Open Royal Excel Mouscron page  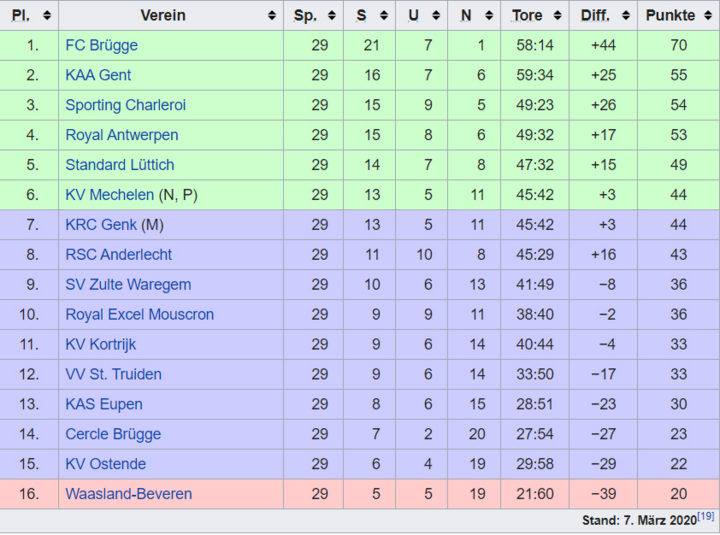point(140,315)
